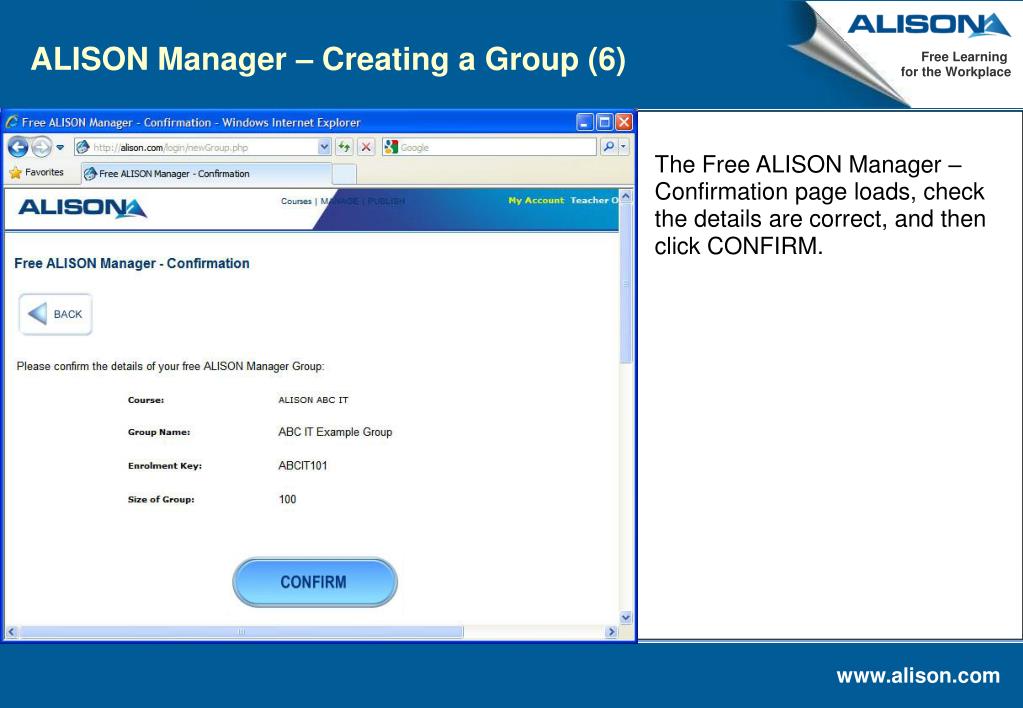Screen dimensions: 1023x708
Task: Click the address bar URL field
Action: 196,147
